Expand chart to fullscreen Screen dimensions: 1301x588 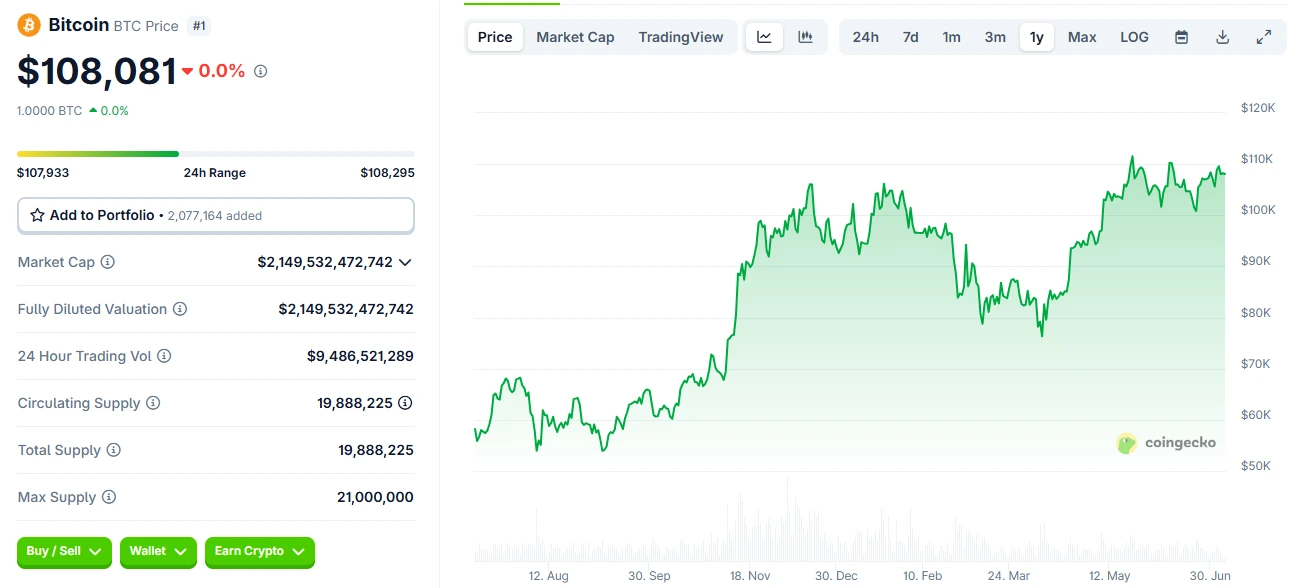[1264, 37]
